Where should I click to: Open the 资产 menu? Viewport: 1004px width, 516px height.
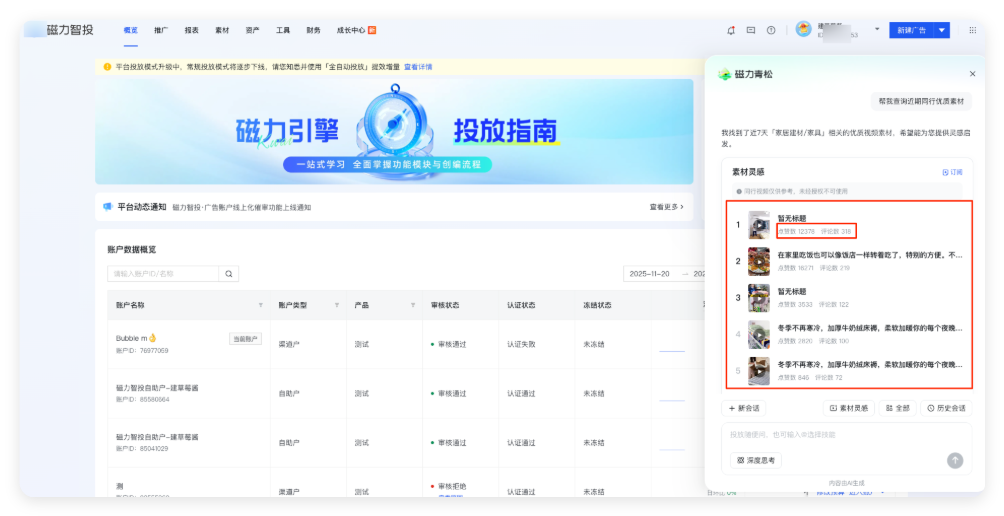252,30
